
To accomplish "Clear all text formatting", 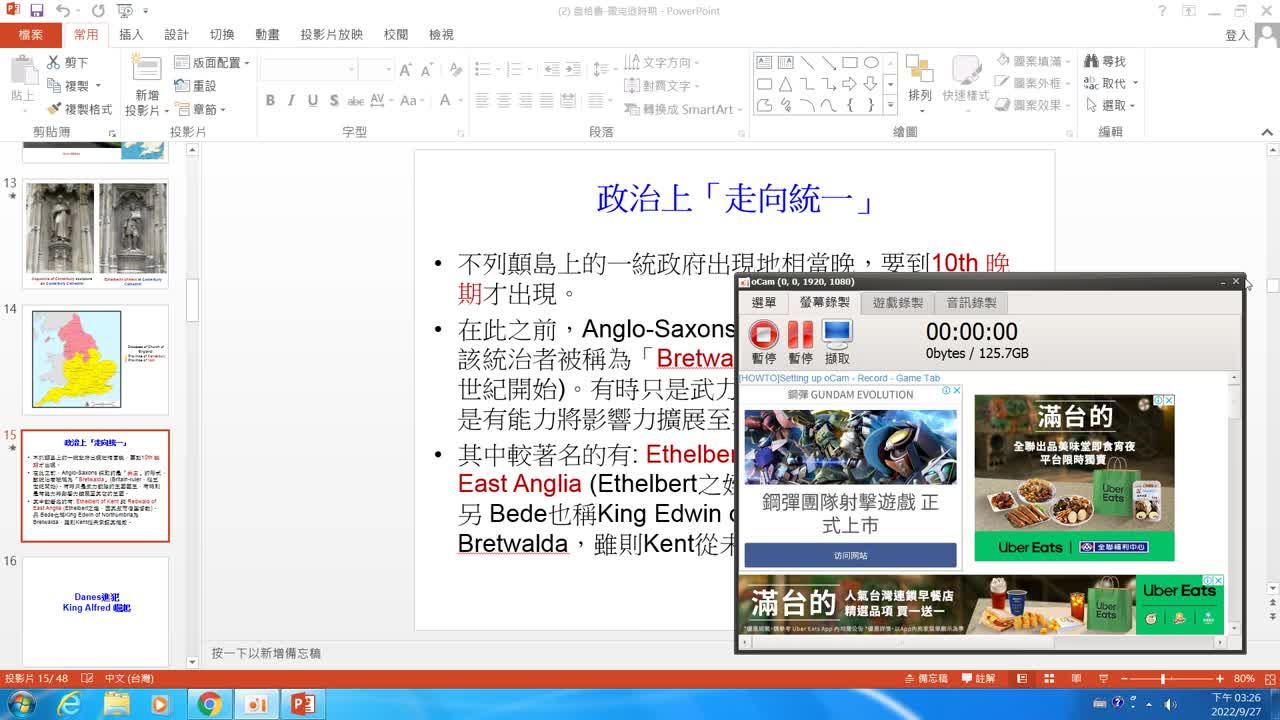I will coord(455,70).
